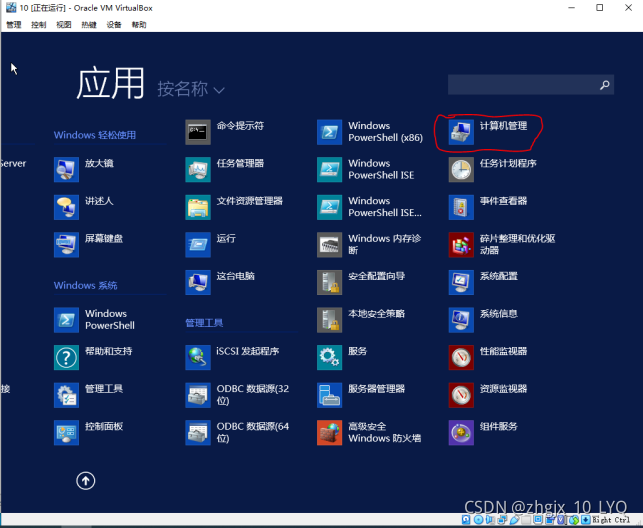
Task: Open 系统信息 system information icon
Action: pyautogui.click(x=461, y=320)
